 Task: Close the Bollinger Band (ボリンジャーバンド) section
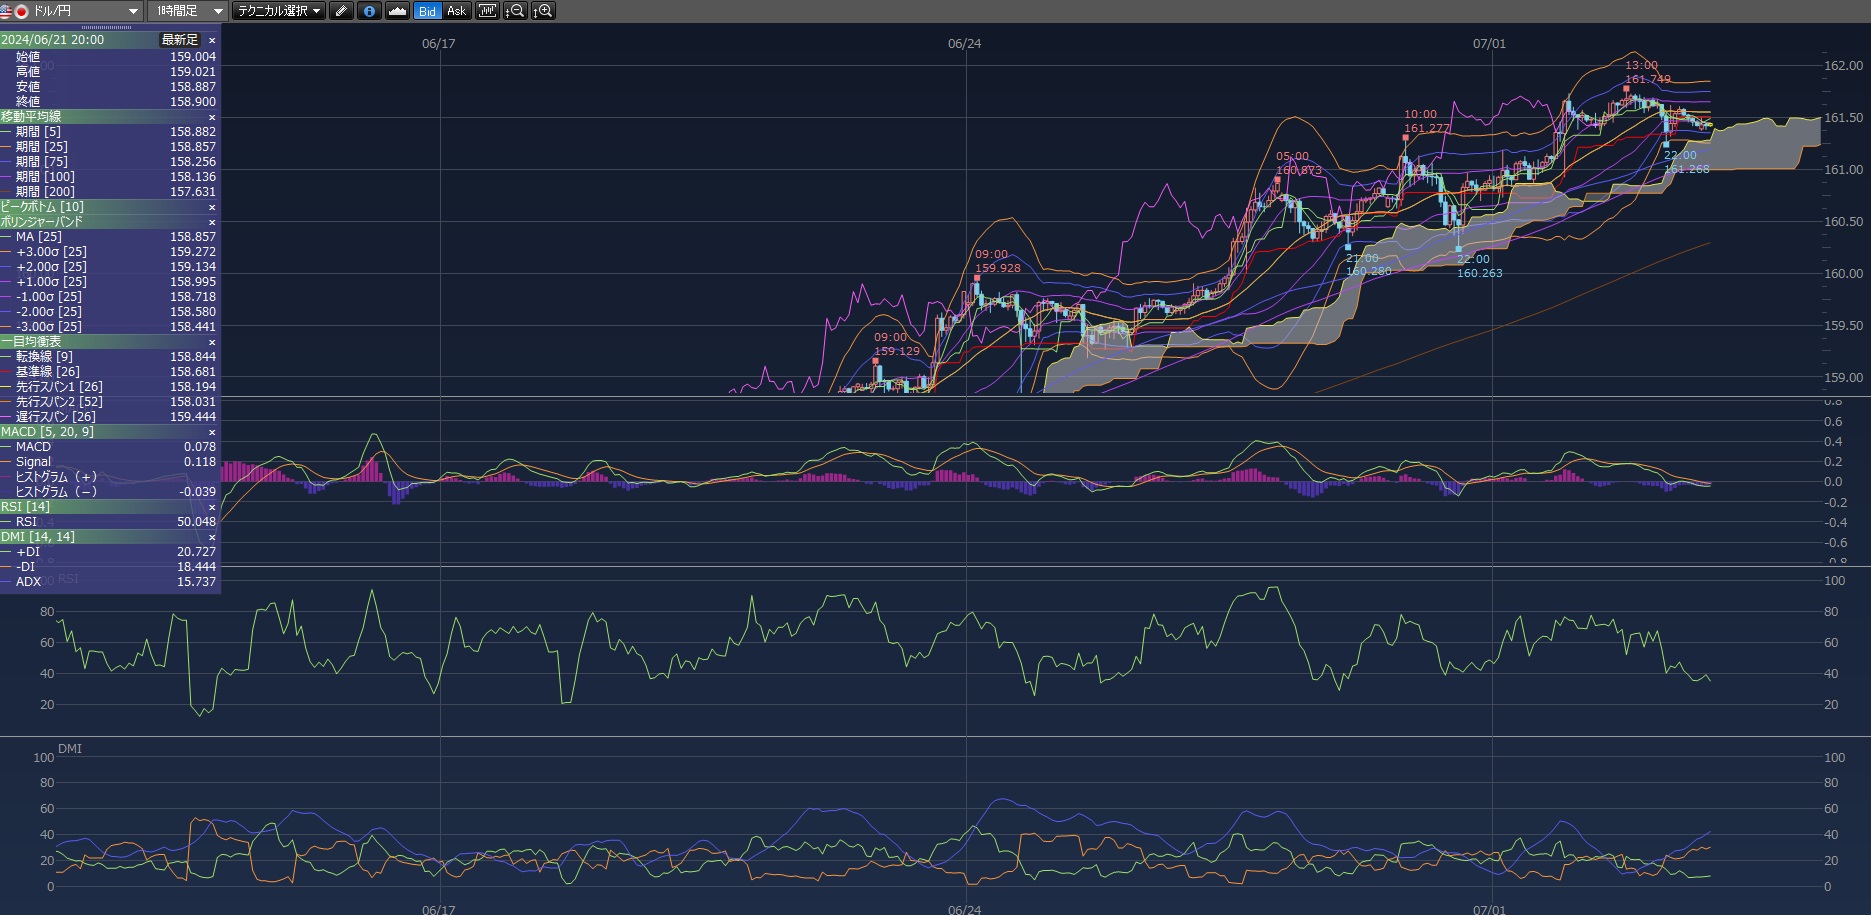tap(212, 222)
